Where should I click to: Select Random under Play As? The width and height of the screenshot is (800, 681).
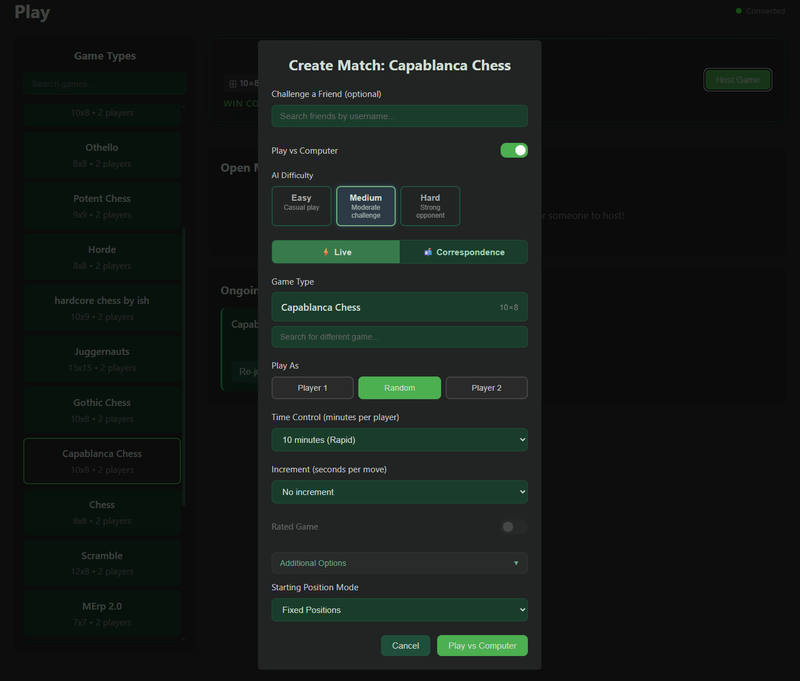399,388
